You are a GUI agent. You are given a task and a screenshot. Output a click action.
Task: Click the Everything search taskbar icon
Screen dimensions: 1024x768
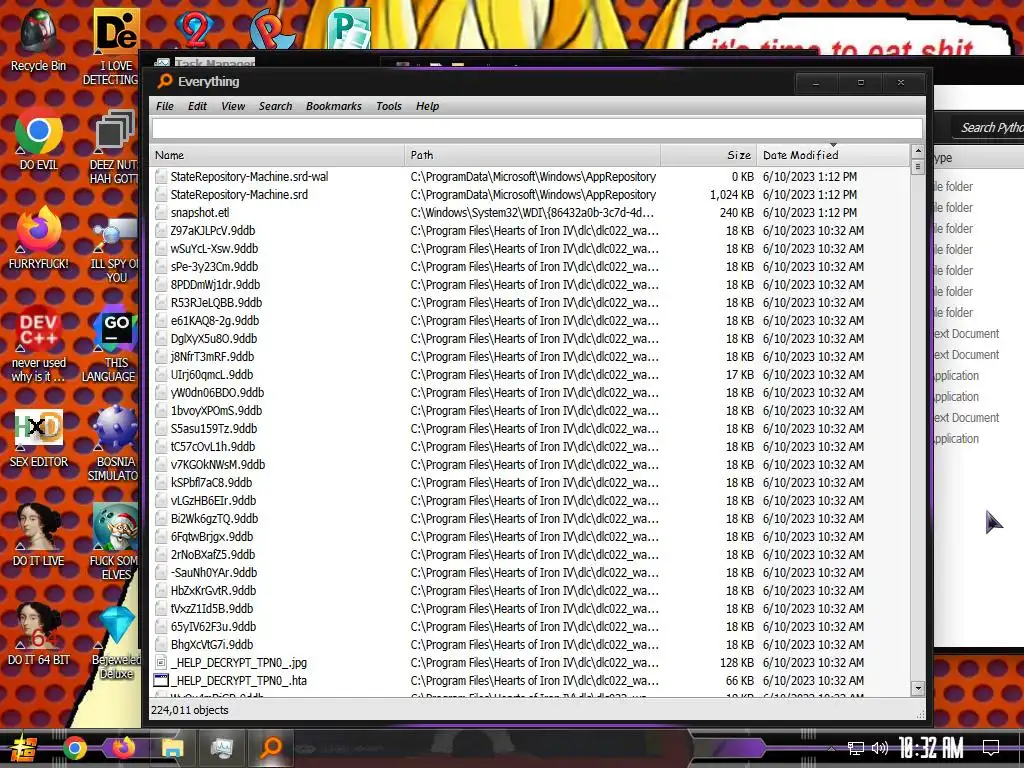click(270, 747)
